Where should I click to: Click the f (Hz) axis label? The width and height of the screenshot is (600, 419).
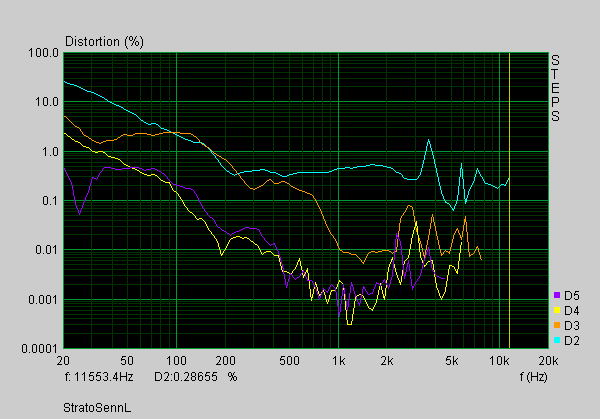[533, 377]
